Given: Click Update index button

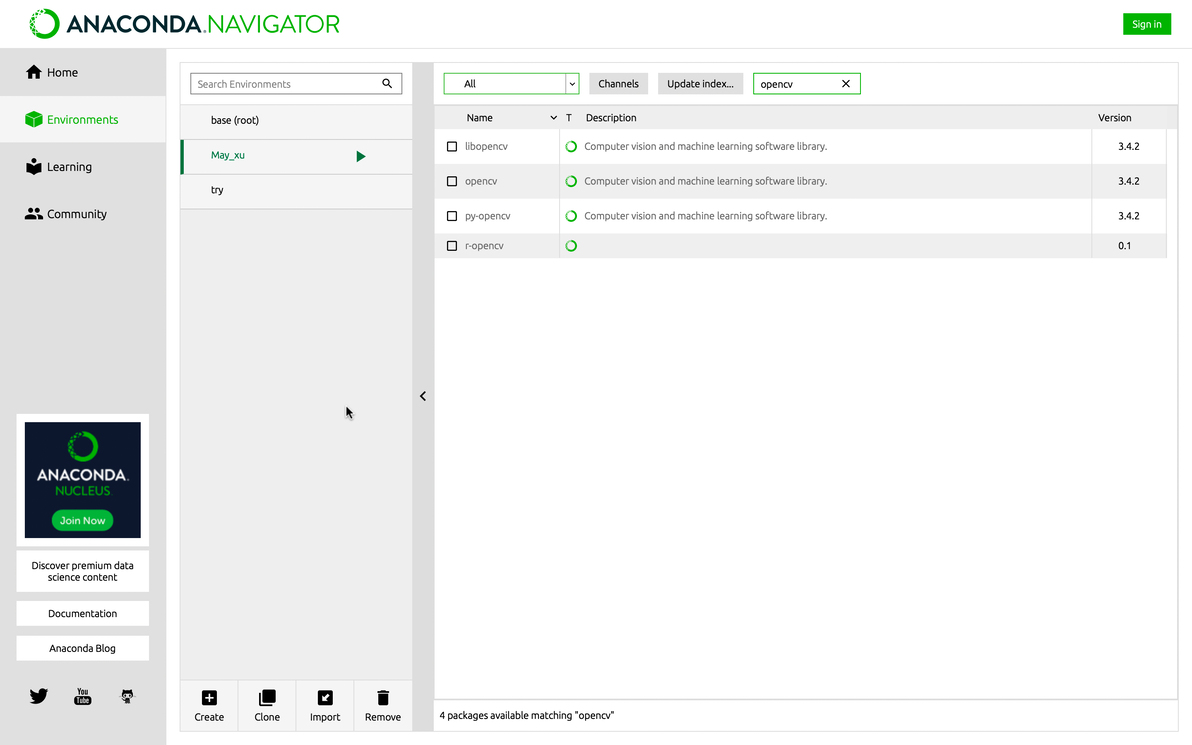Looking at the screenshot, I should coord(700,84).
